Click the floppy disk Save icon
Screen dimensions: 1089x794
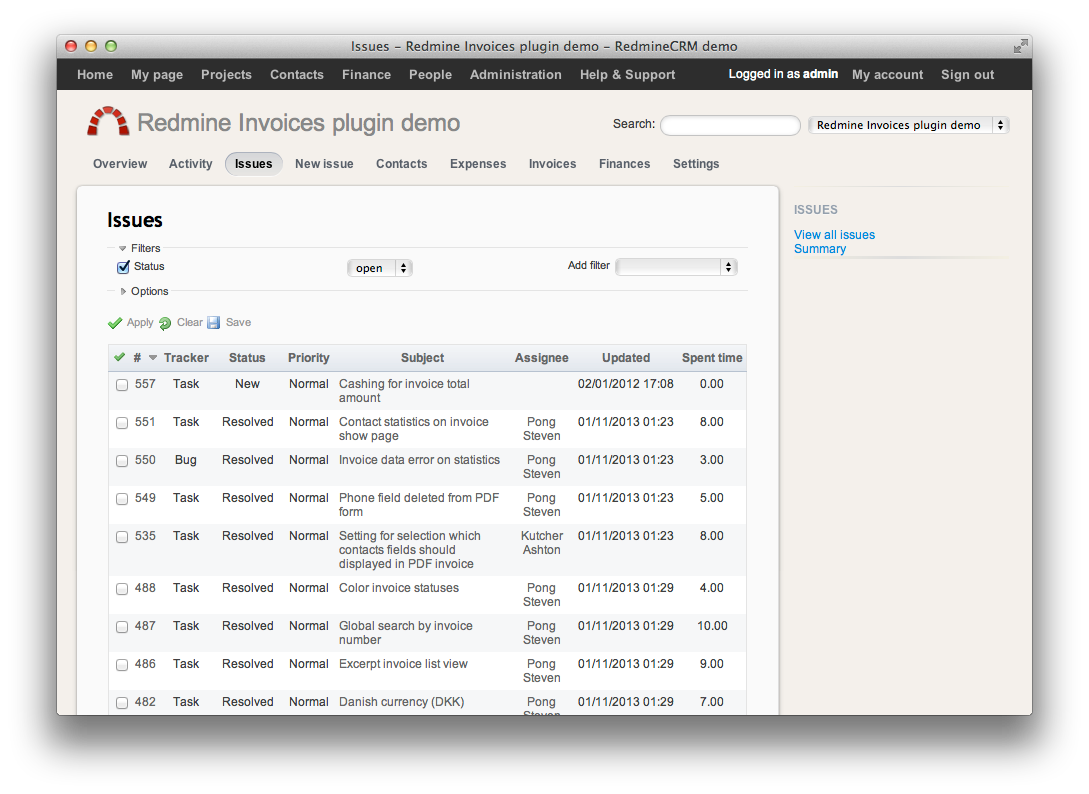(x=214, y=322)
